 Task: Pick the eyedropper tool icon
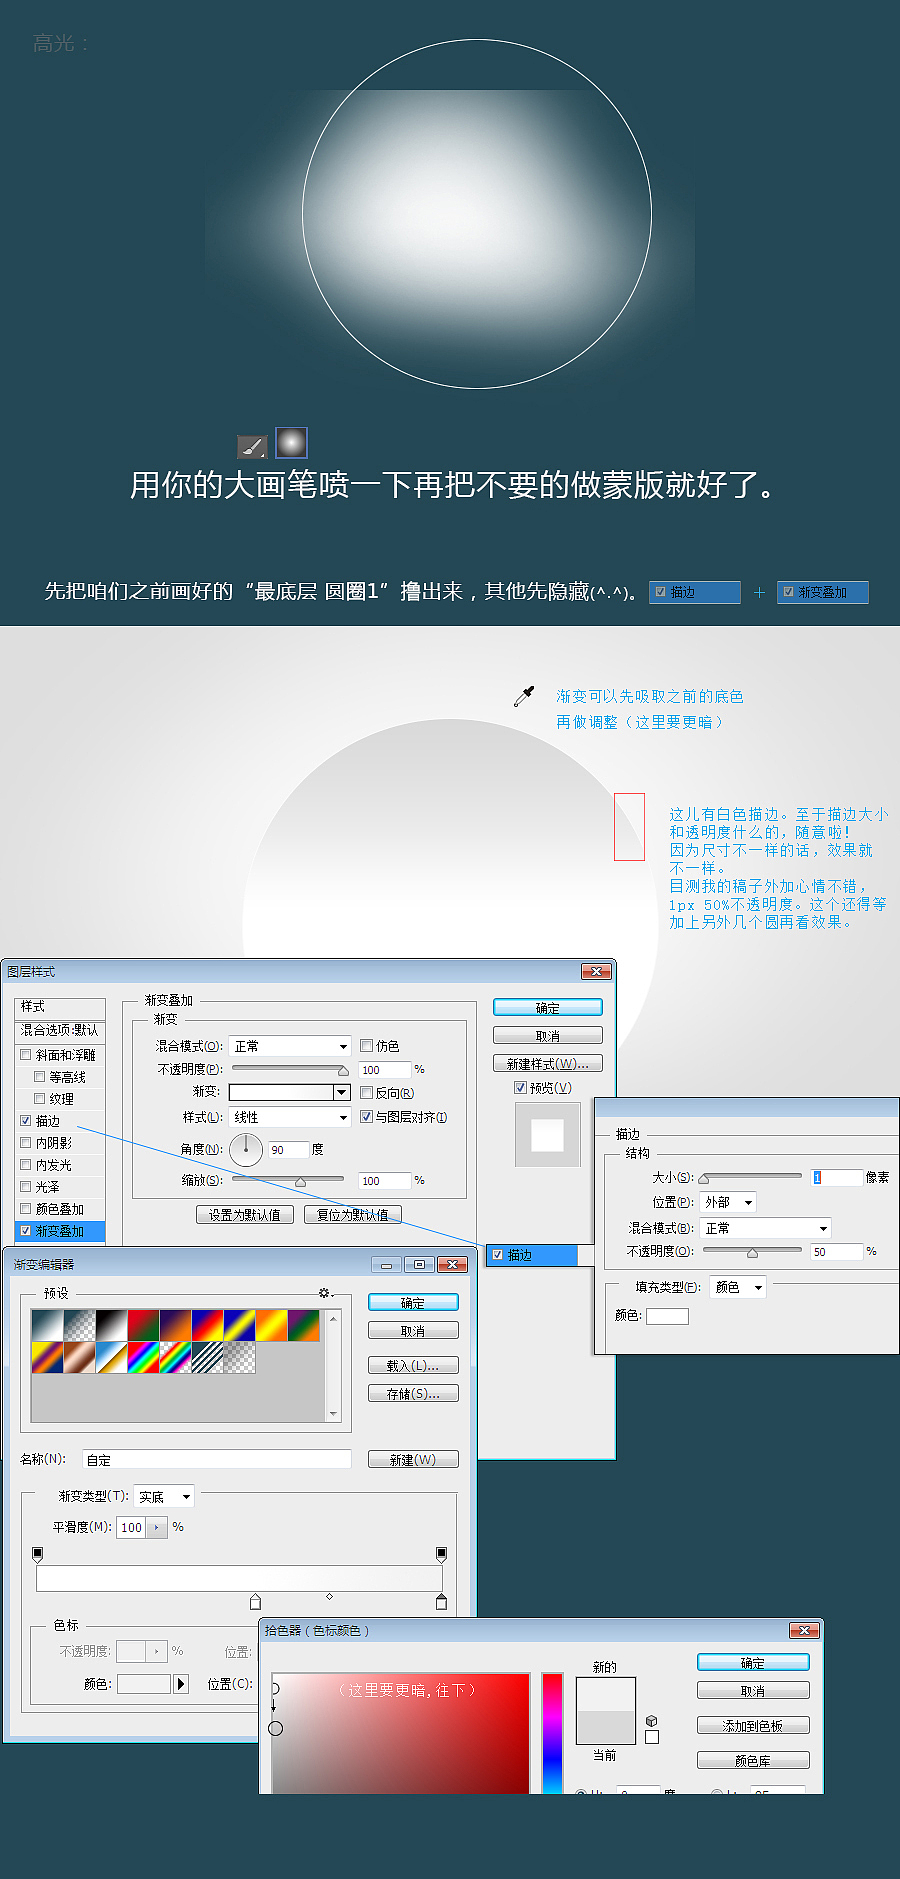(x=524, y=696)
